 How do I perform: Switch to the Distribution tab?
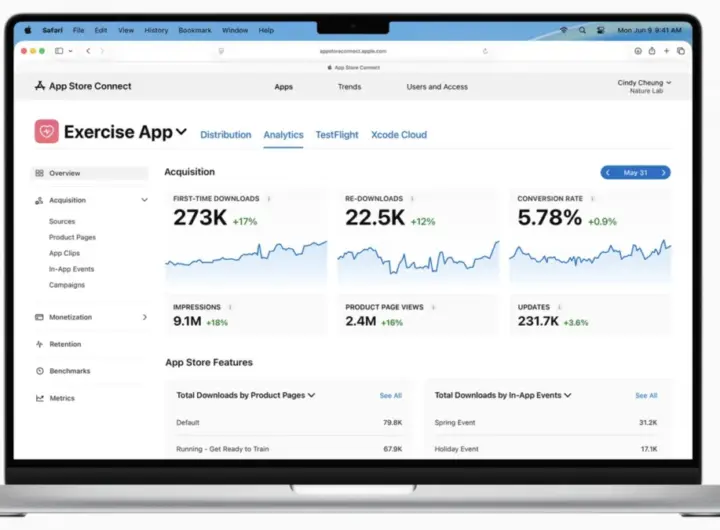point(225,135)
